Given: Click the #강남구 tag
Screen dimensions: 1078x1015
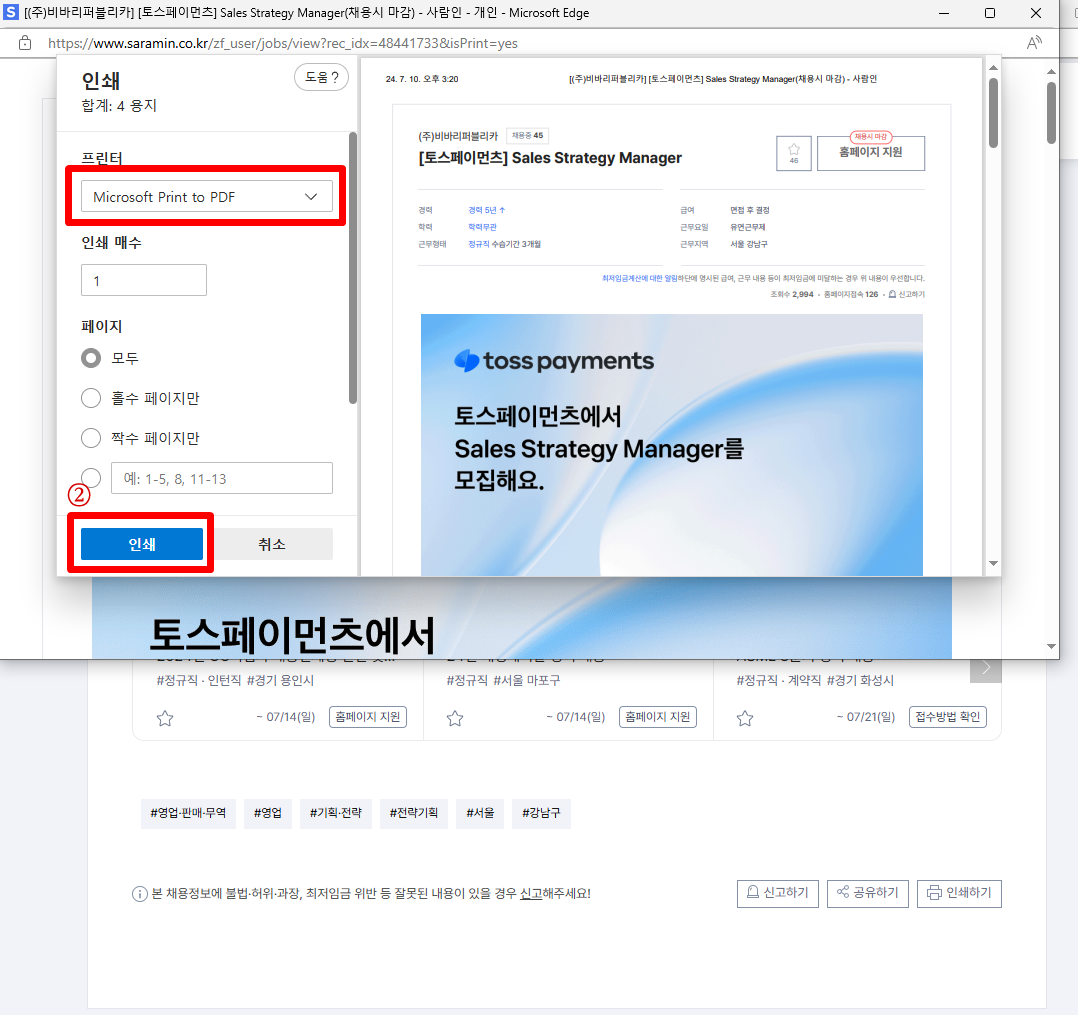Looking at the screenshot, I should tap(541, 813).
